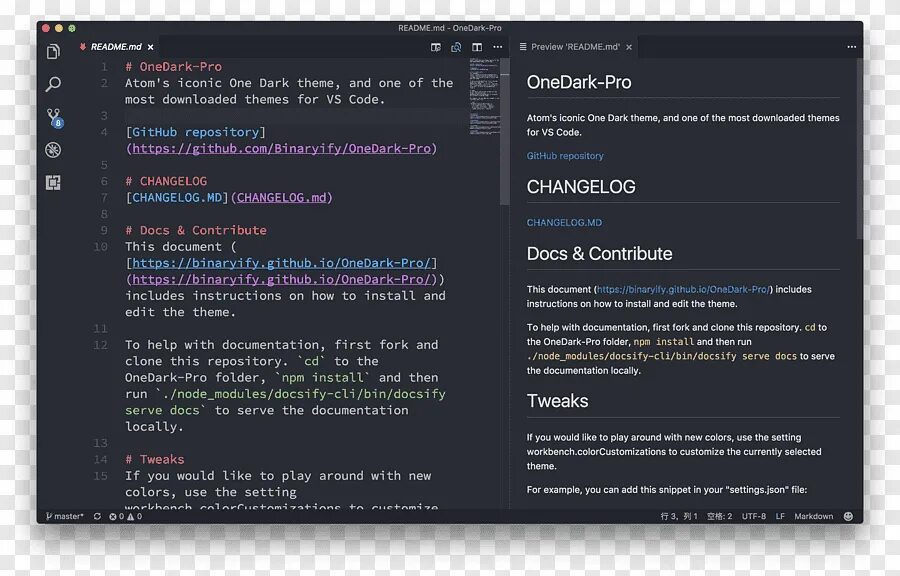Open more actions menu of README.md editor
The width and height of the screenshot is (900, 576).
[498, 47]
